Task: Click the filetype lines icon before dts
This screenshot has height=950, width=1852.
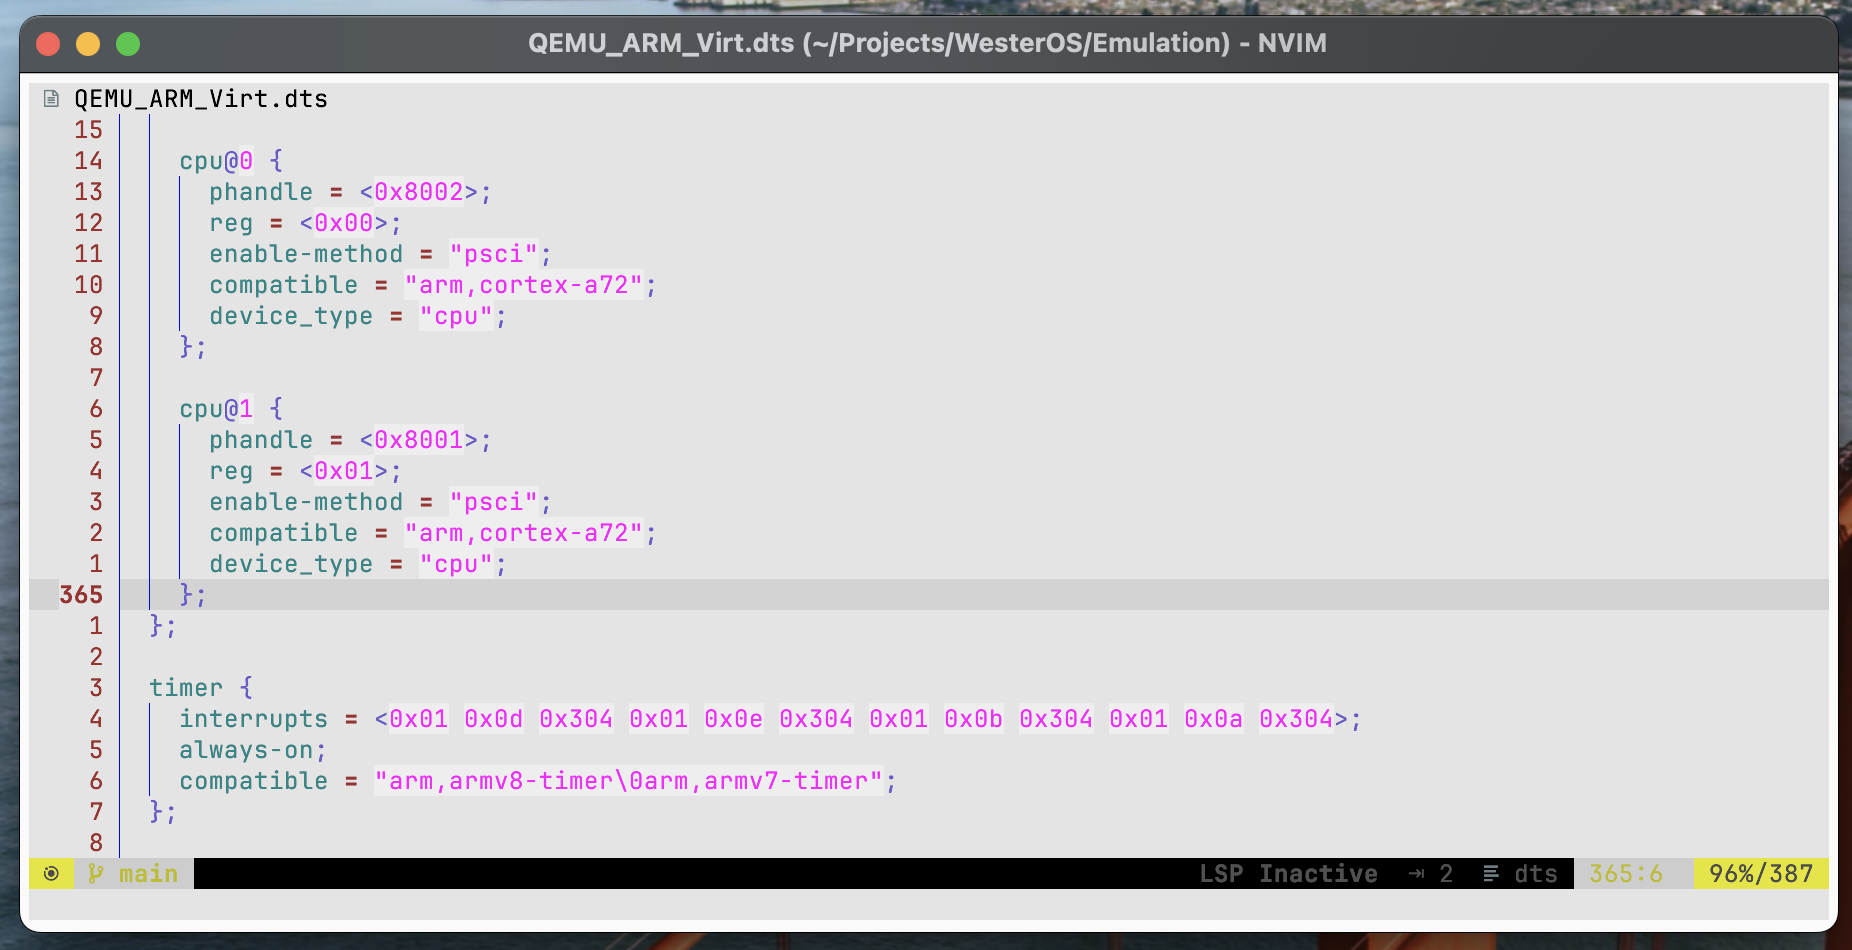Action: click(x=1490, y=873)
